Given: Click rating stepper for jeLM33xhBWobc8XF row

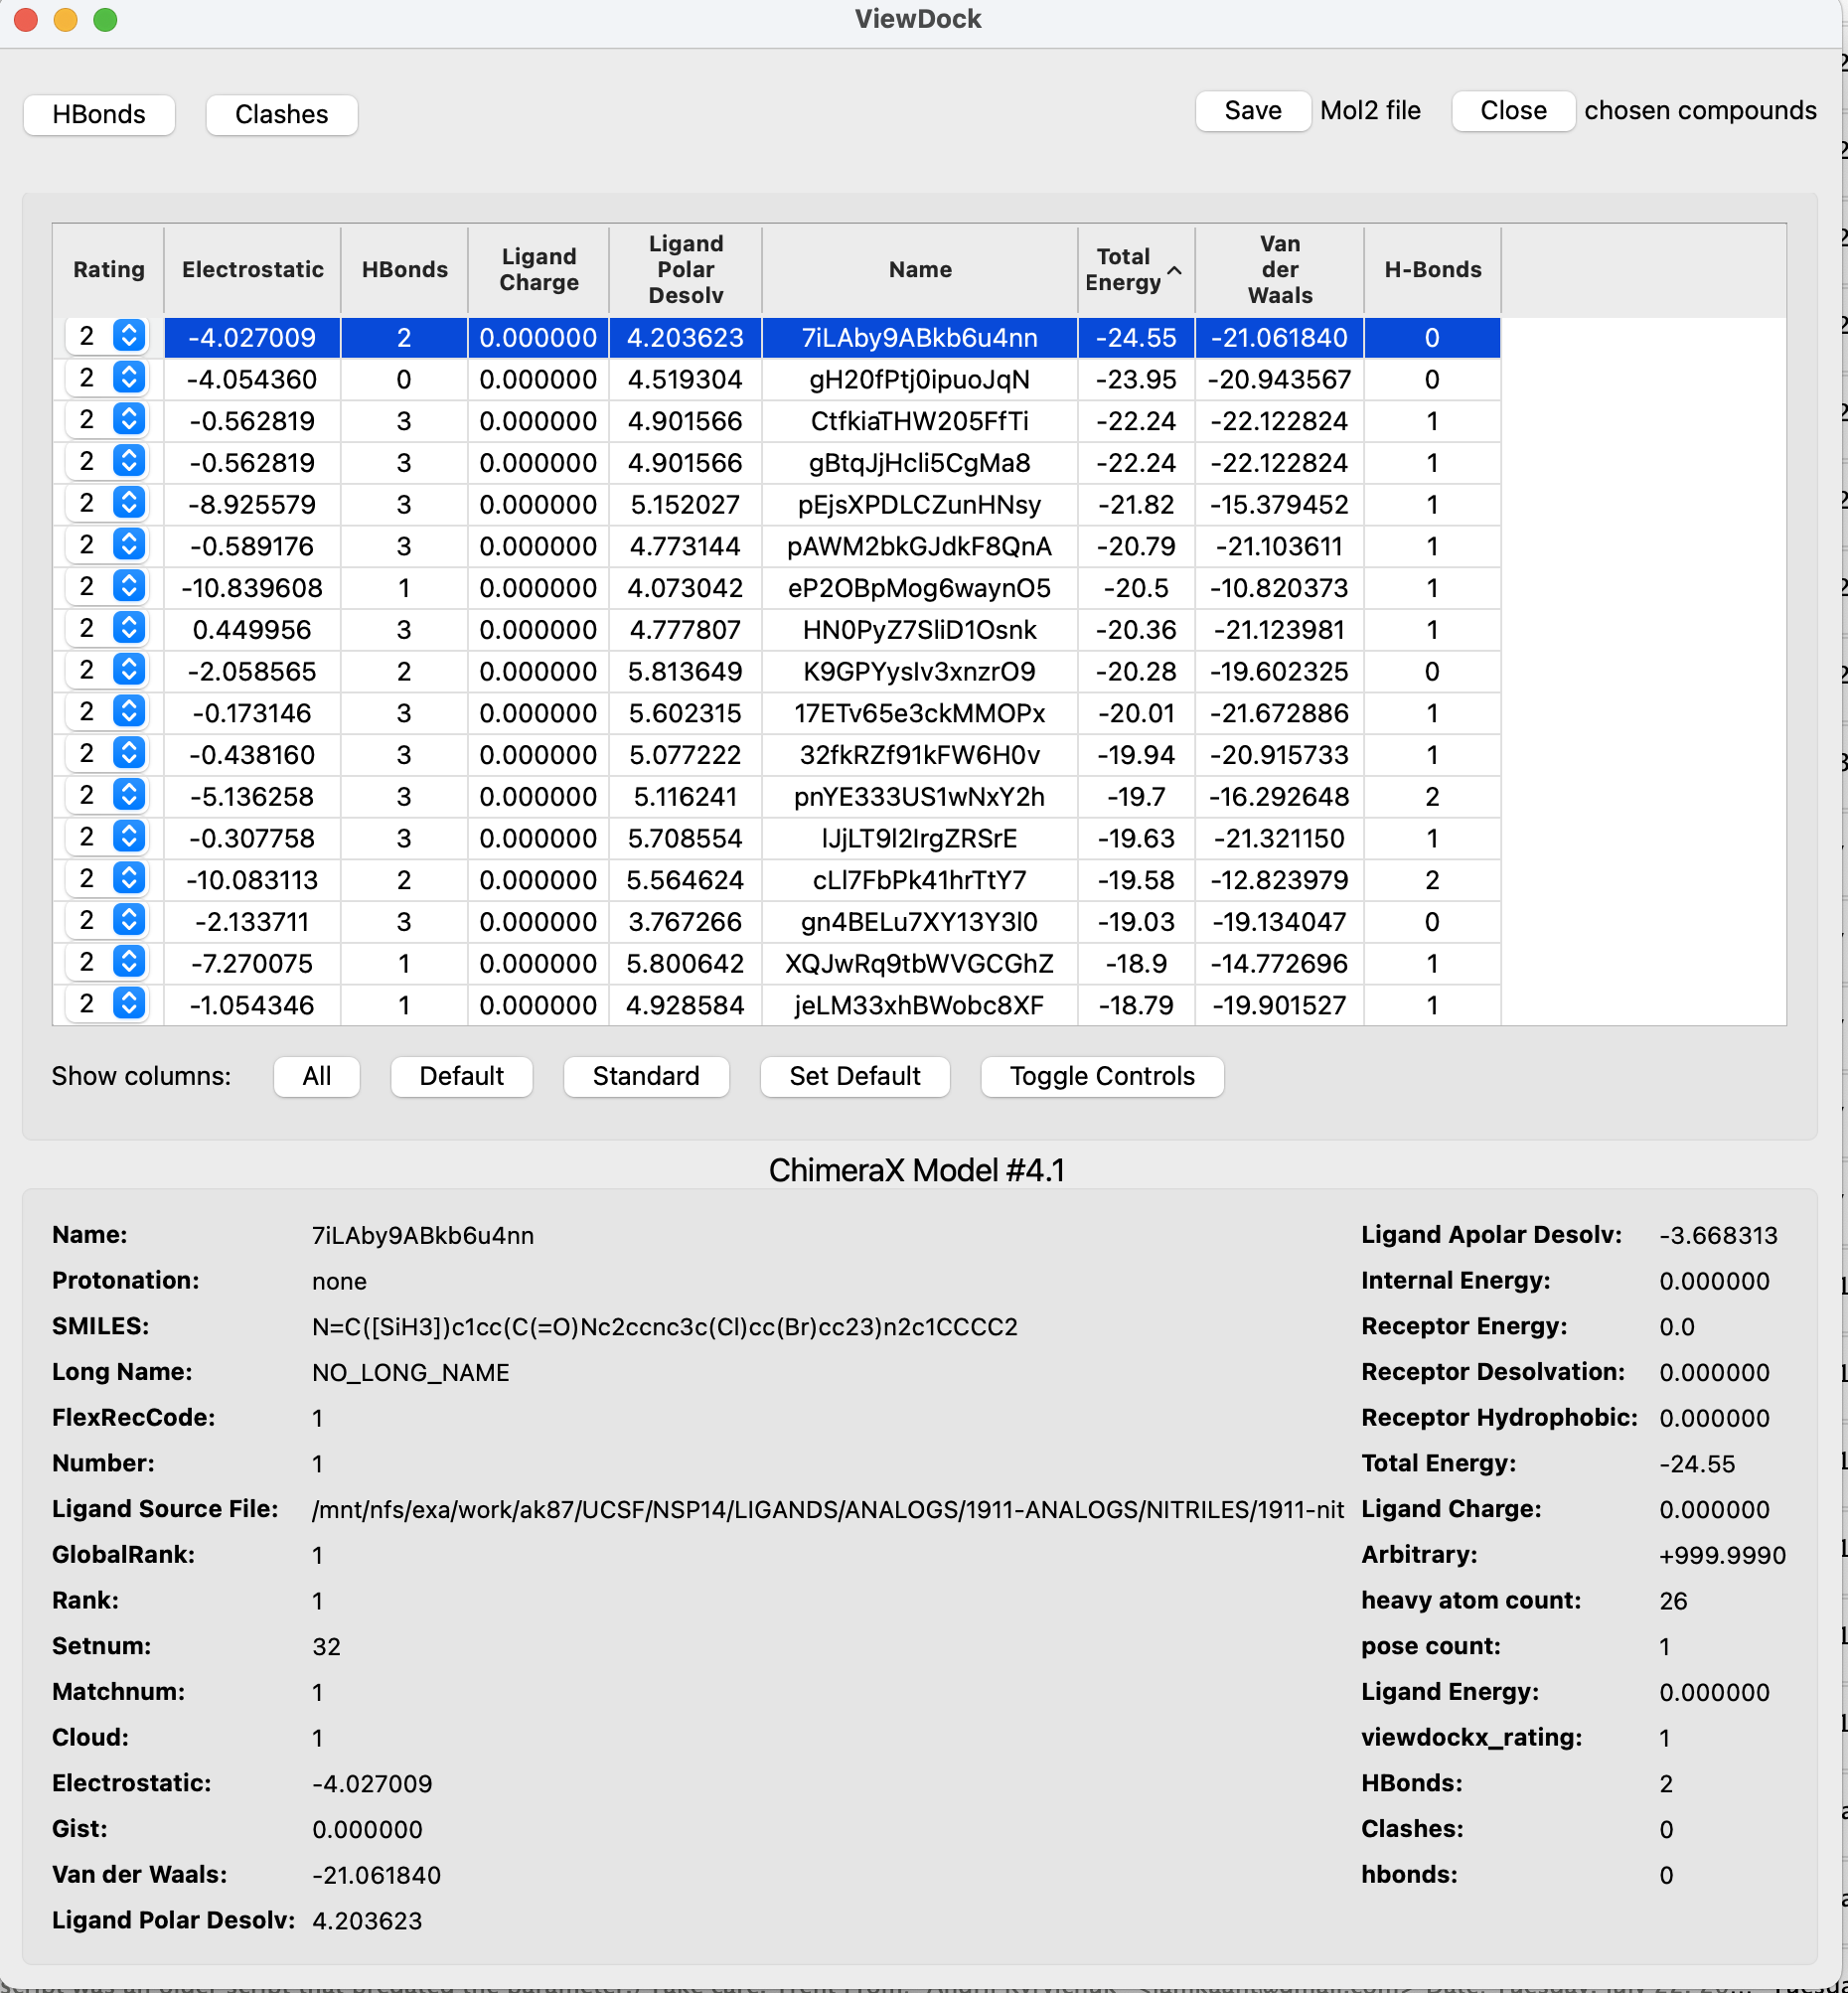Looking at the screenshot, I should pos(129,1004).
